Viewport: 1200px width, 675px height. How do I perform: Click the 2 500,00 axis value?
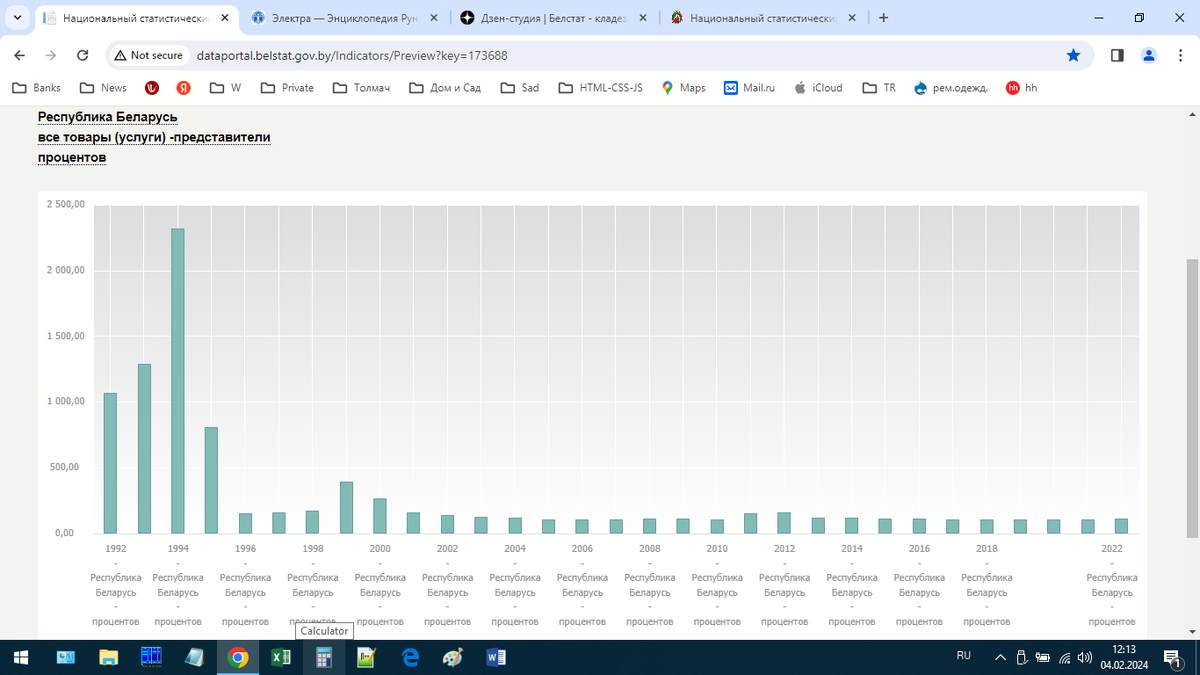(67, 205)
